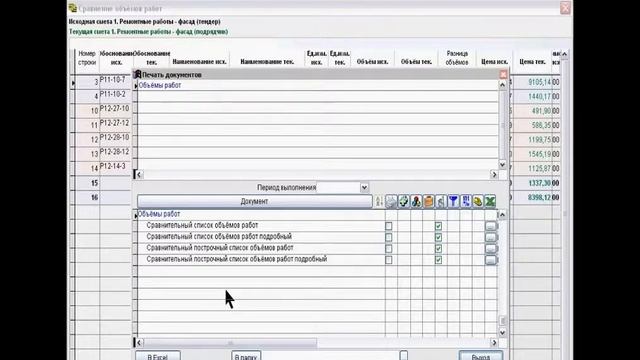Select Сравнительный список объёмов работ row
The image size is (640, 360).
coord(202,225)
